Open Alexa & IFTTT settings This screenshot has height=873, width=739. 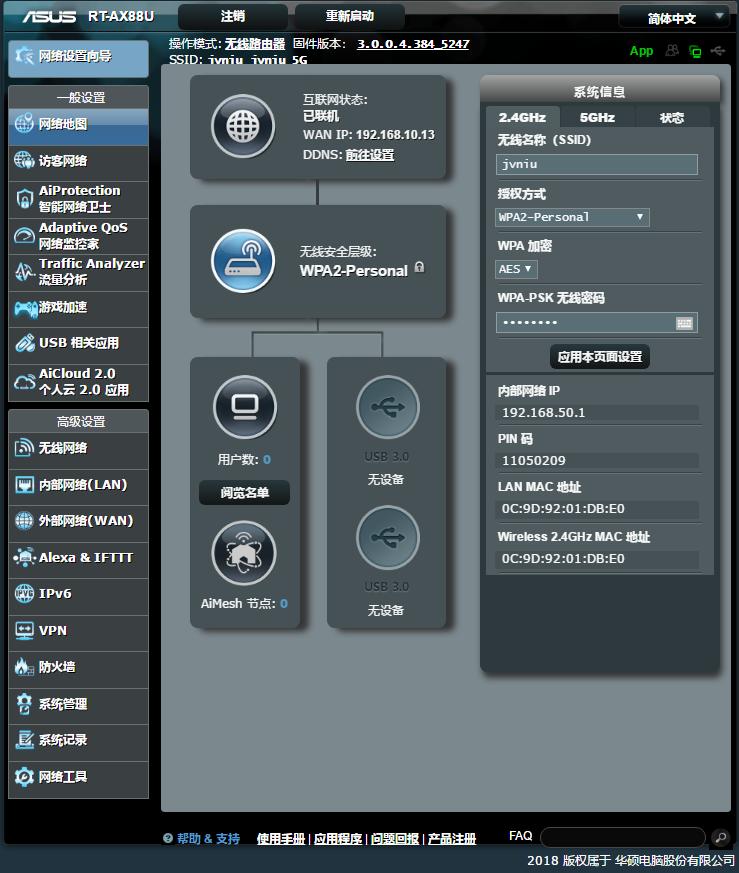79,558
